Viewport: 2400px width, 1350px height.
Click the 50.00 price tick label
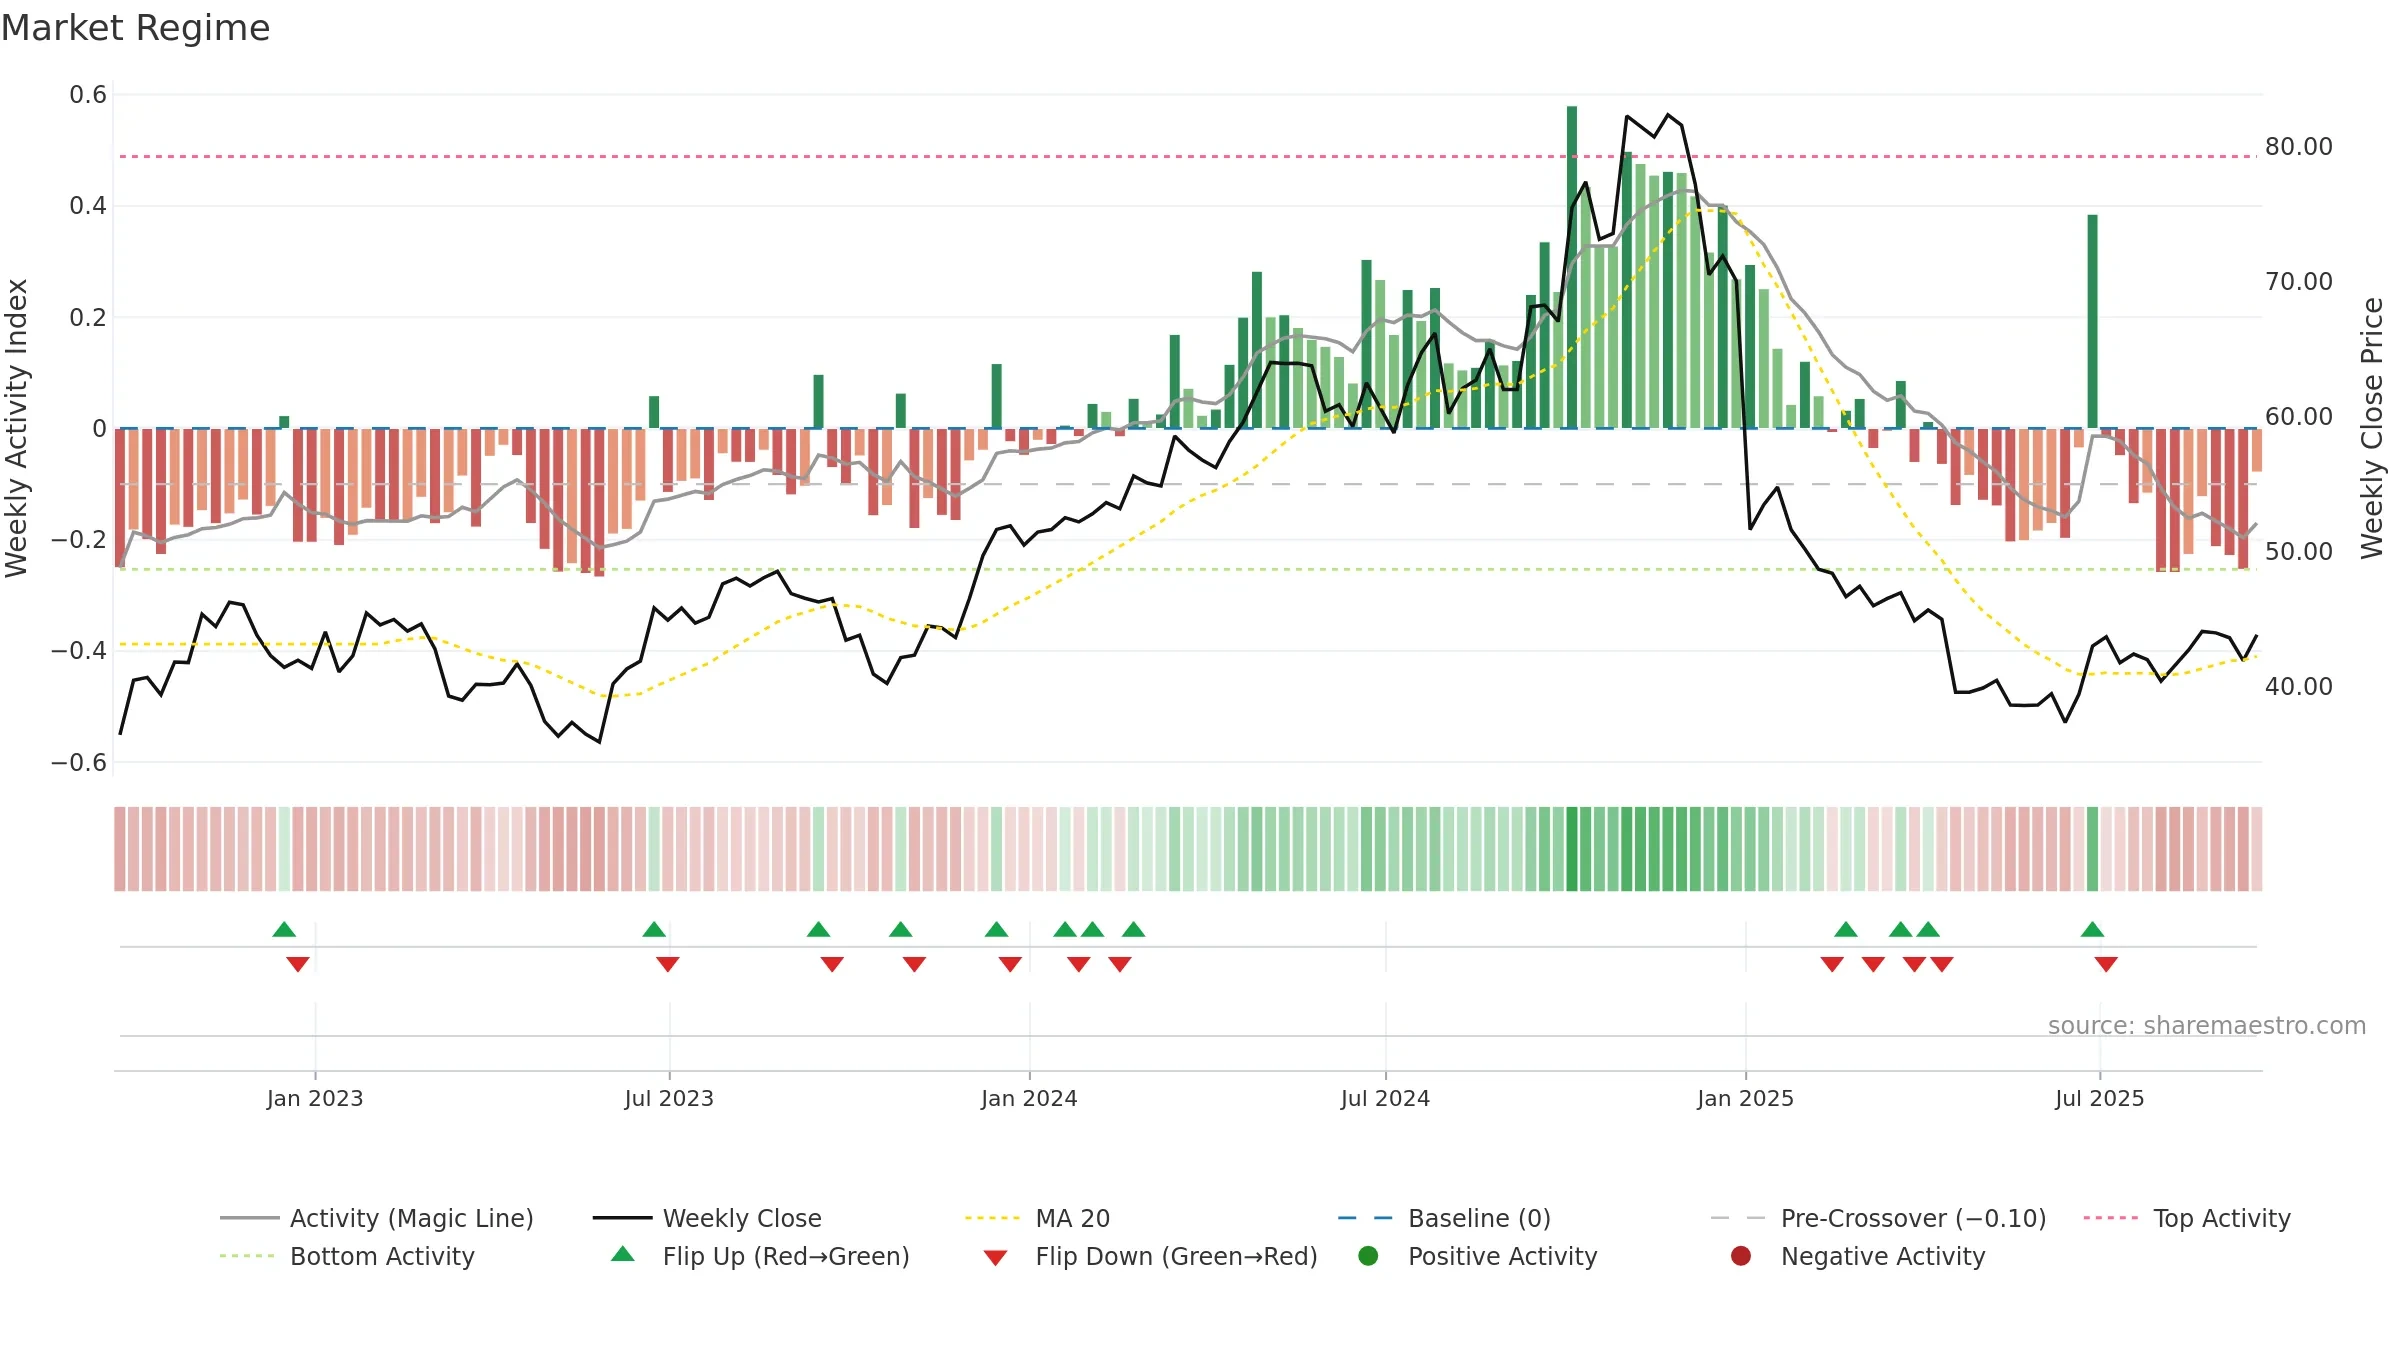point(2299,552)
